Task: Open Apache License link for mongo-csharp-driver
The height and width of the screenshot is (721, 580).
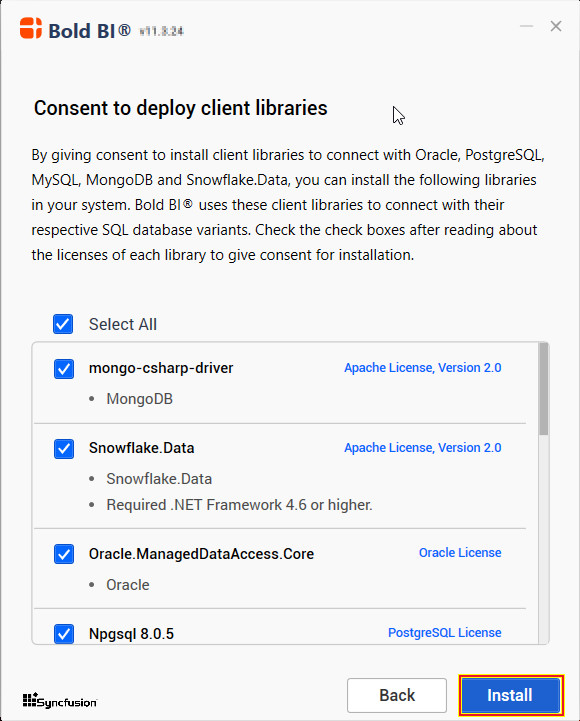Action: (x=423, y=368)
